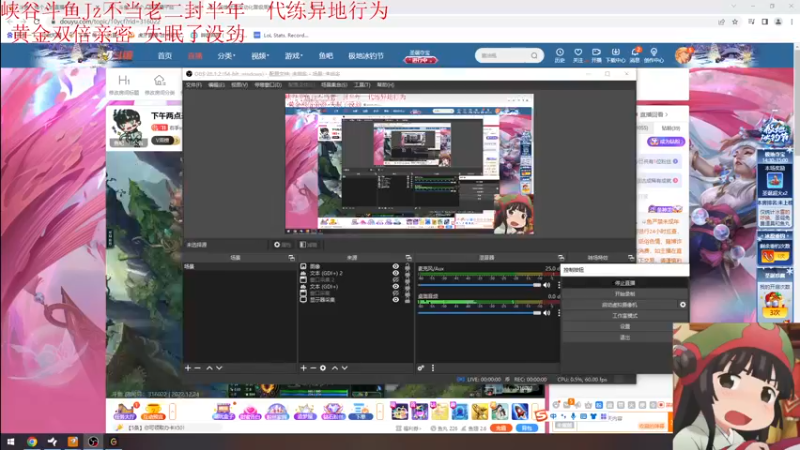Open audio mixer menu dots at panel bottom
800x450 pixels.
(x=433, y=368)
